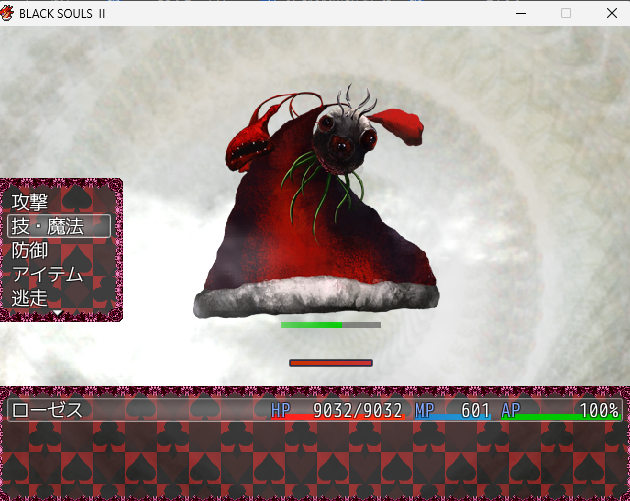Minimize the BLACK SOULS II window
Screen dimensions: 630x501
(521, 13)
